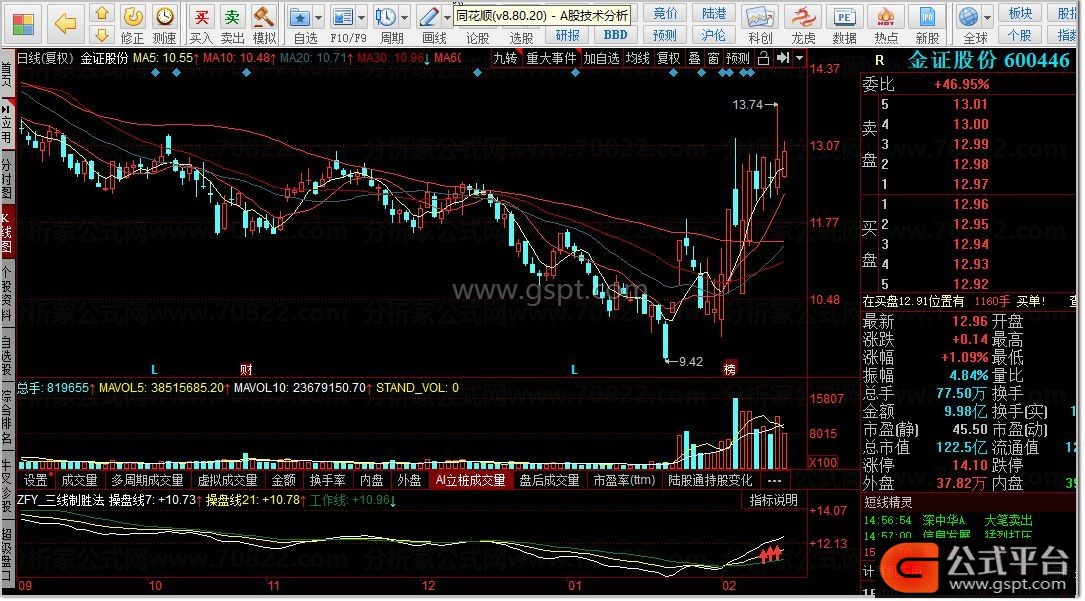The image size is (1085, 601).
Task: Expand more volume indicators via the ellipsis
Action: 774,480
